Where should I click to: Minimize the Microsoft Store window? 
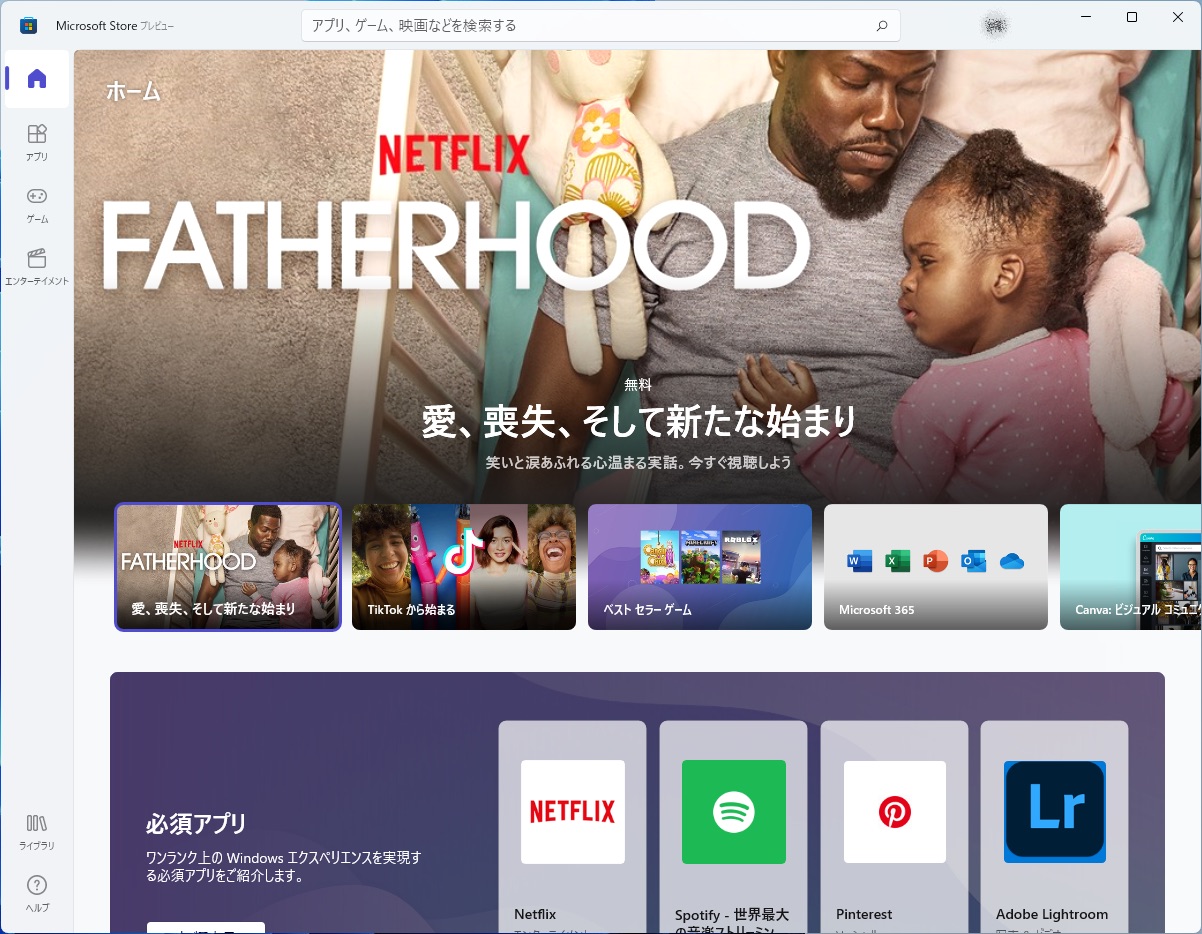click(x=1086, y=17)
